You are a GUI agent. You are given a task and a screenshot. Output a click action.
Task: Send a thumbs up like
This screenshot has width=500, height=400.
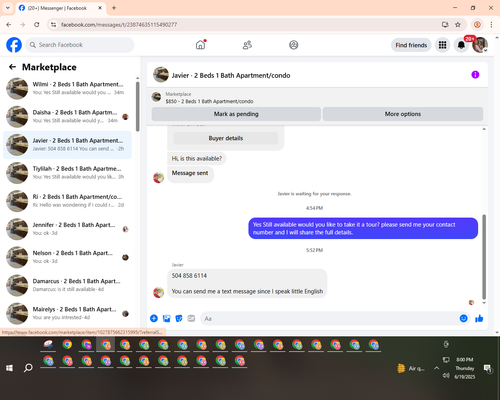(x=479, y=318)
